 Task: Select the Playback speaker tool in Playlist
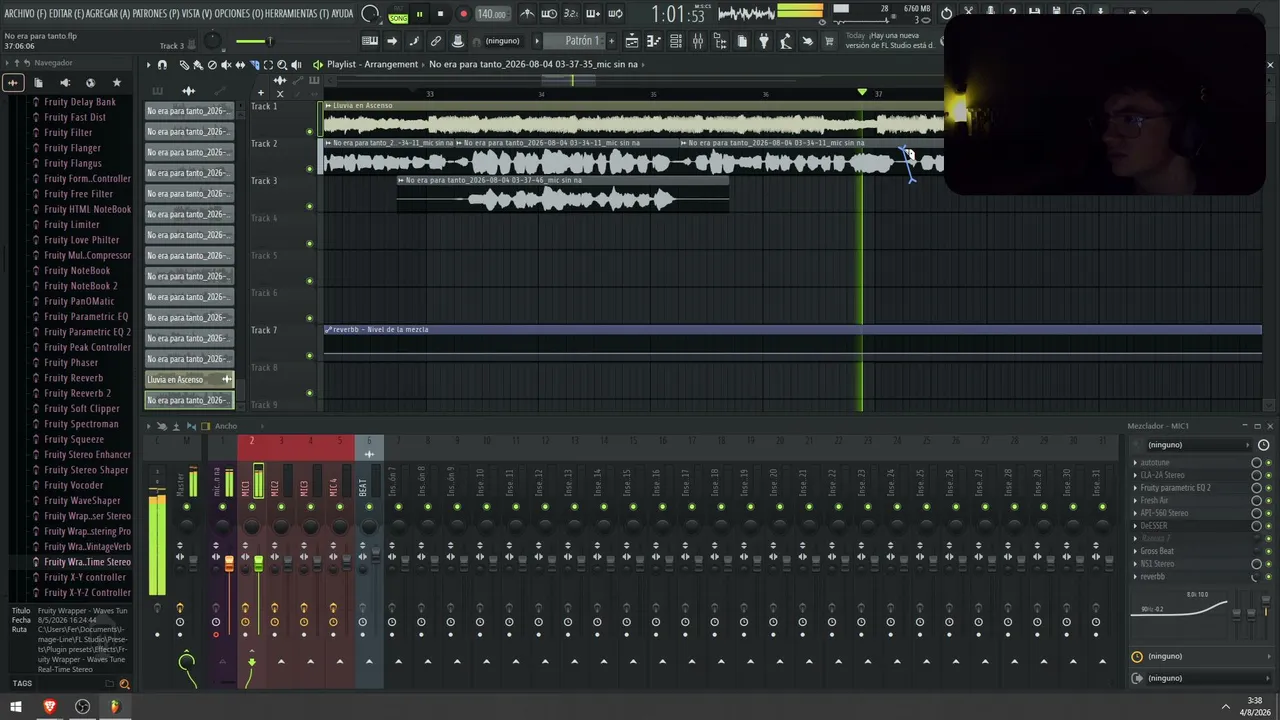pos(296,65)
